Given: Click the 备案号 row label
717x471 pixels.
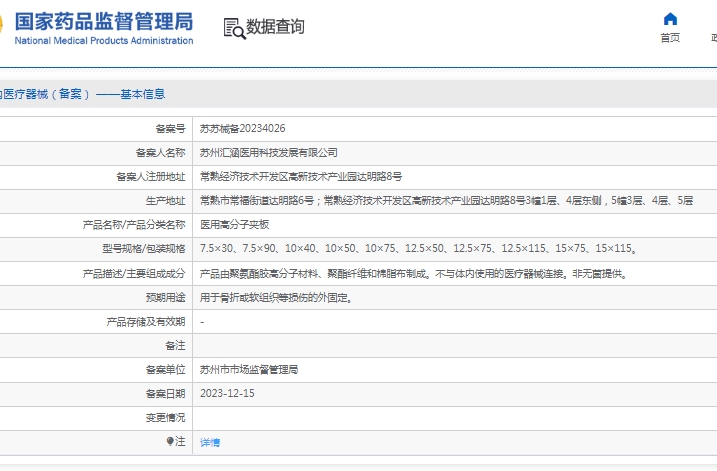Looking at the screenshot, I should tap(170, 129).
